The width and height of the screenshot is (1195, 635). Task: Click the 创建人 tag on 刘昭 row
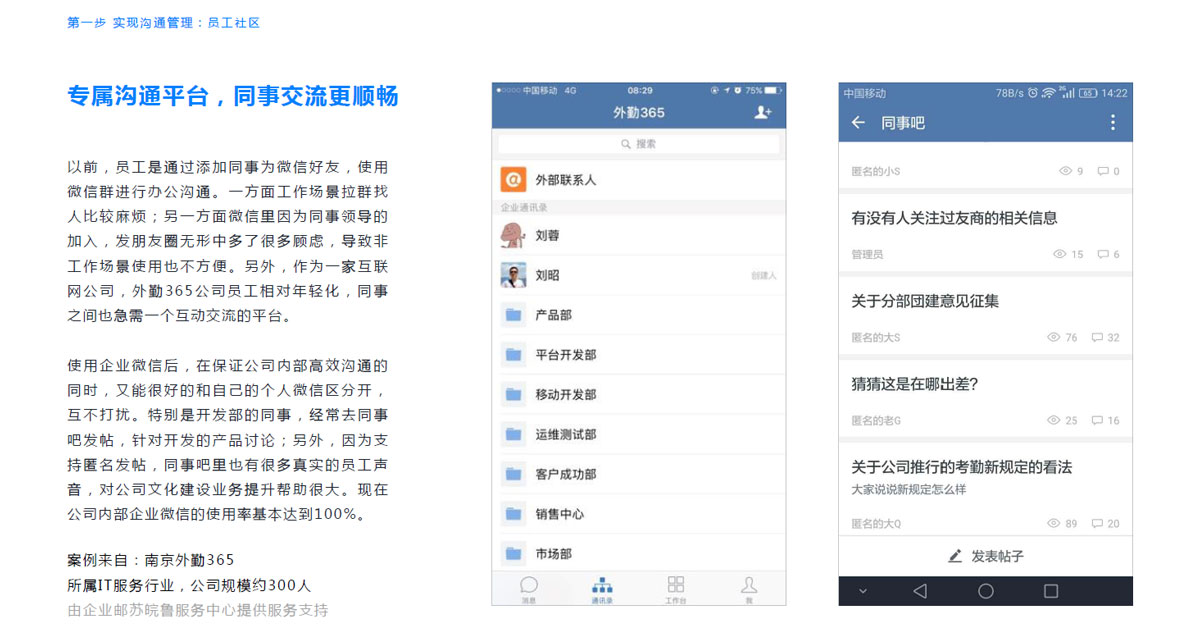click(764, 275)
